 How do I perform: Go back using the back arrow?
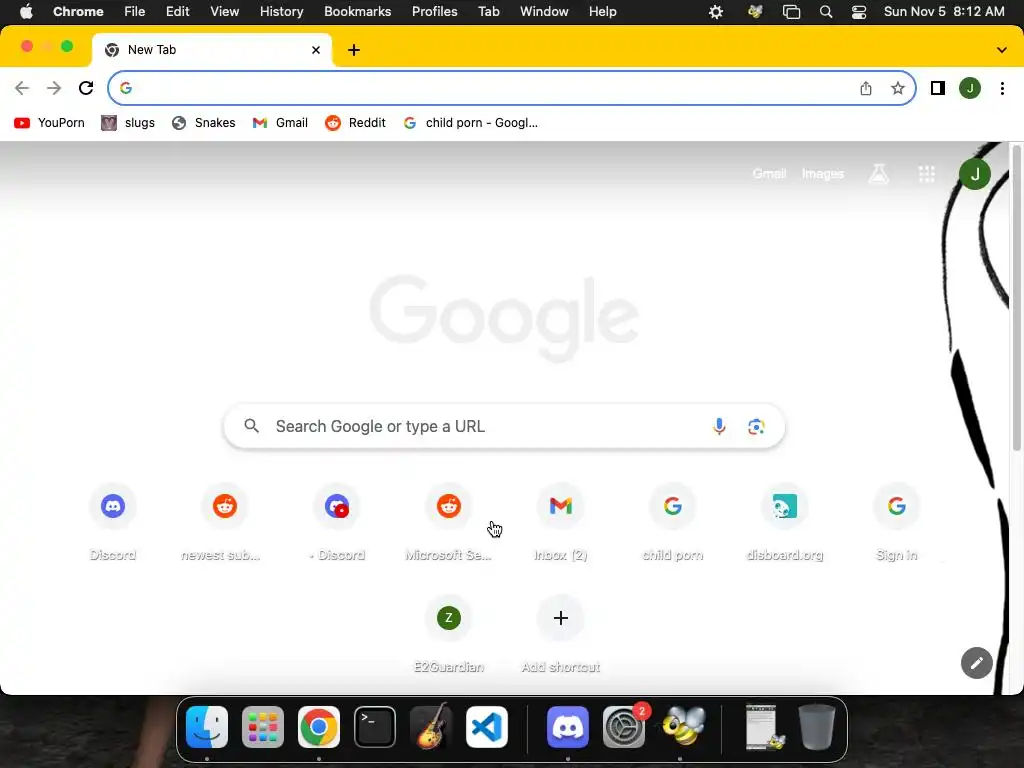pos(22,88)
